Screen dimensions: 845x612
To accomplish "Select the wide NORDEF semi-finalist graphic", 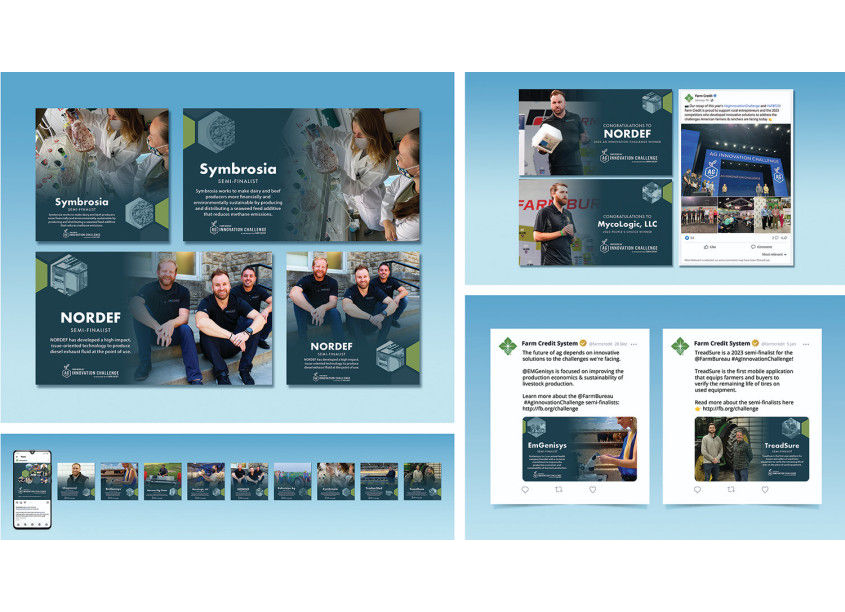I will point(154,318).
